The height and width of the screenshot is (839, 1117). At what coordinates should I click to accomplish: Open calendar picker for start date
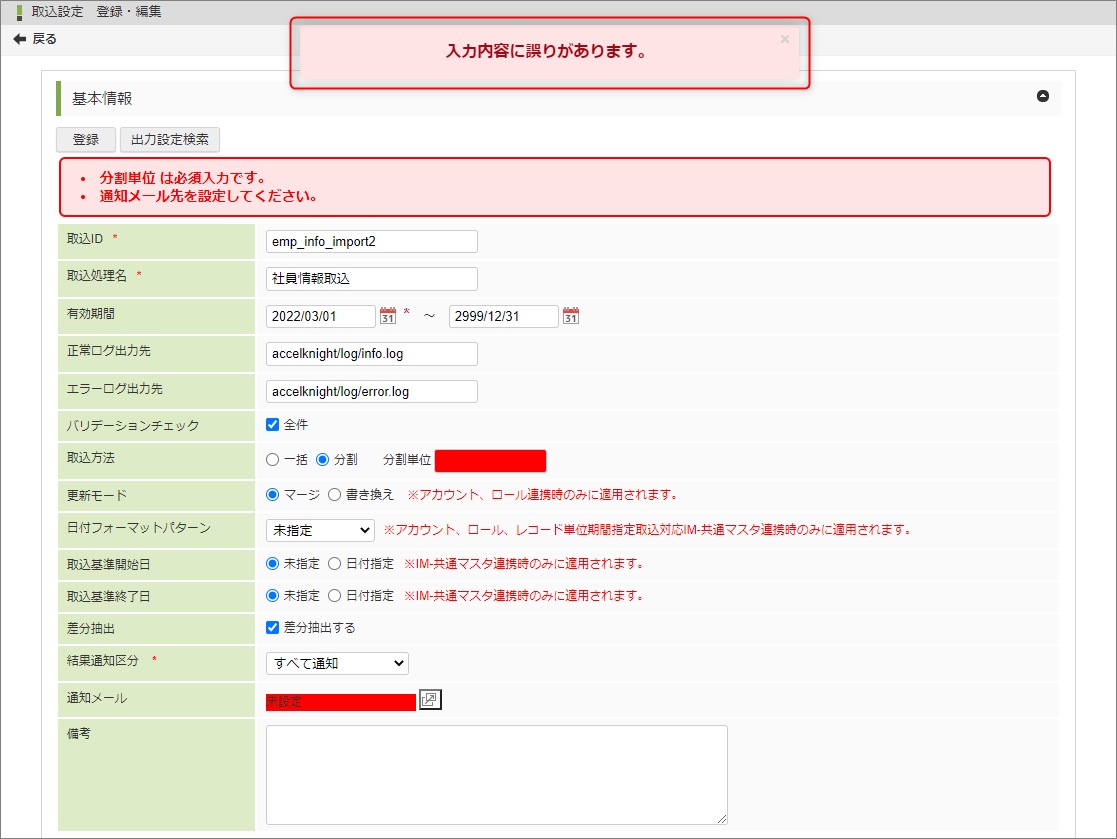388,316
